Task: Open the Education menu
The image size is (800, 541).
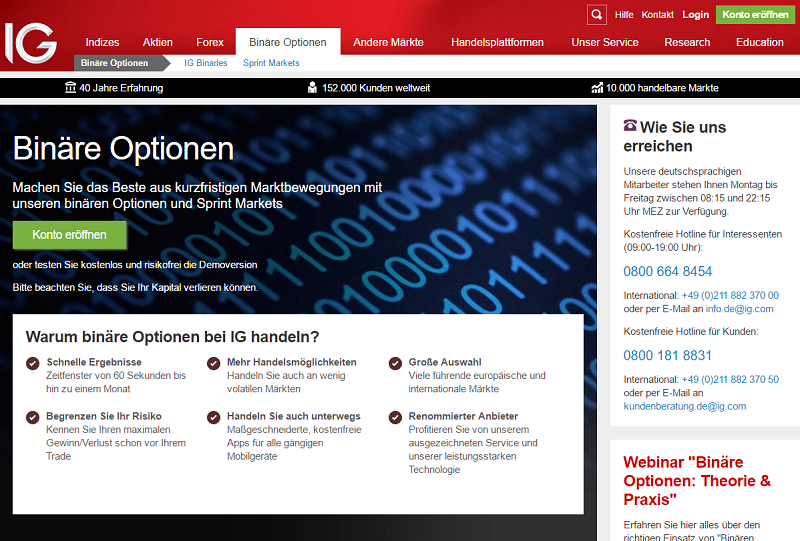Action: [760, 42]
